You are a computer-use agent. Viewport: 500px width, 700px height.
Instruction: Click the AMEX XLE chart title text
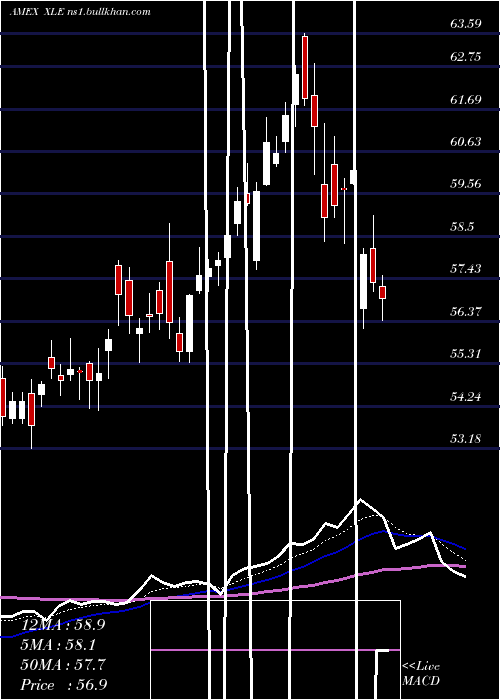(x=80, y=12)
